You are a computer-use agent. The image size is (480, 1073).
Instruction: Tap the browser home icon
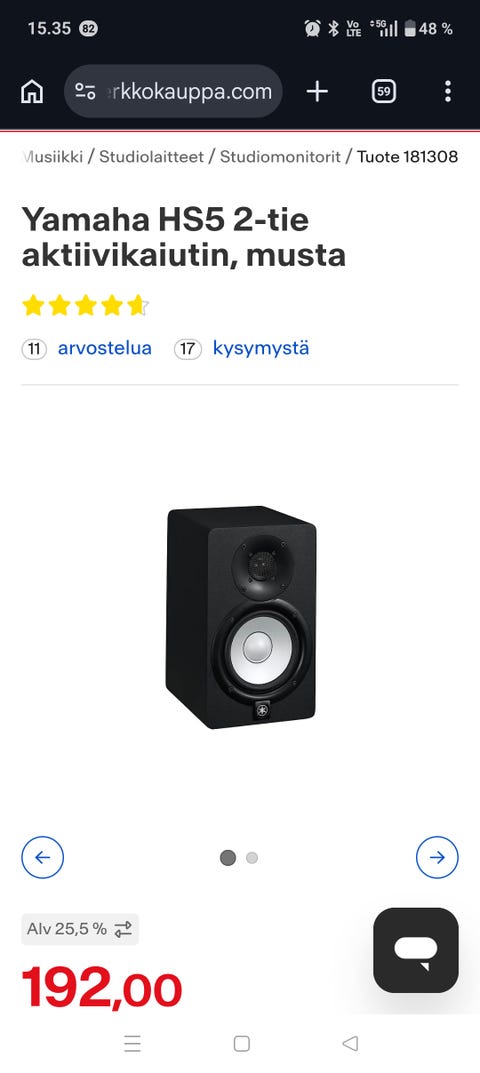(32, 91)
